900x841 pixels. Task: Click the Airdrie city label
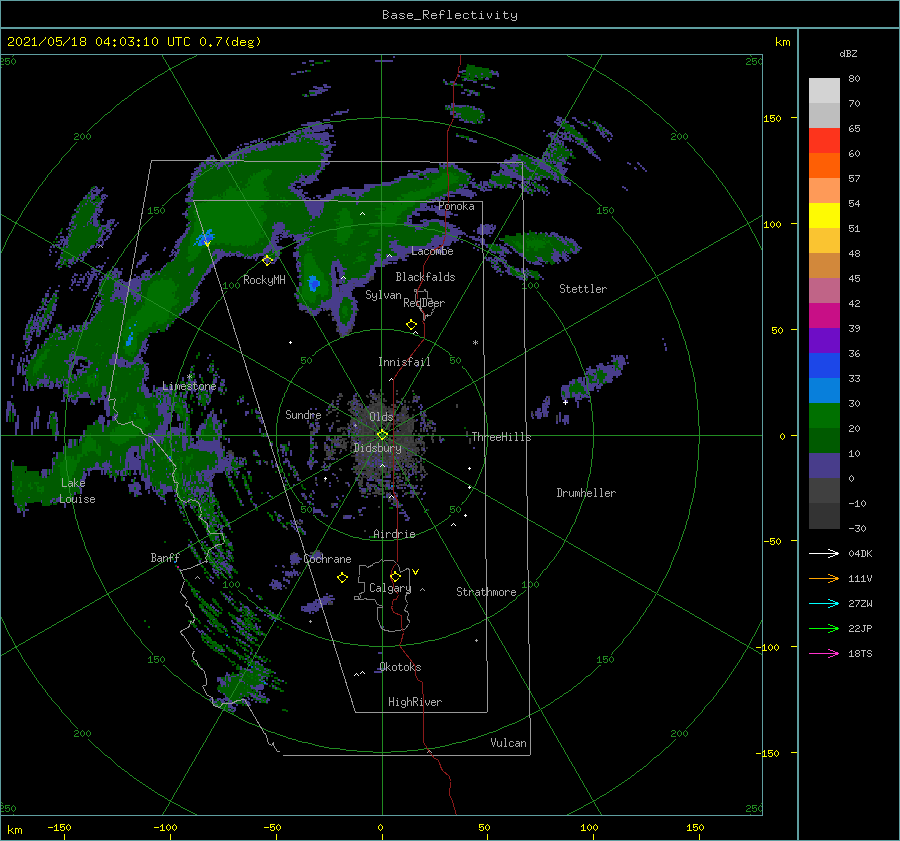pyautogui.click(x=394, y=534)
